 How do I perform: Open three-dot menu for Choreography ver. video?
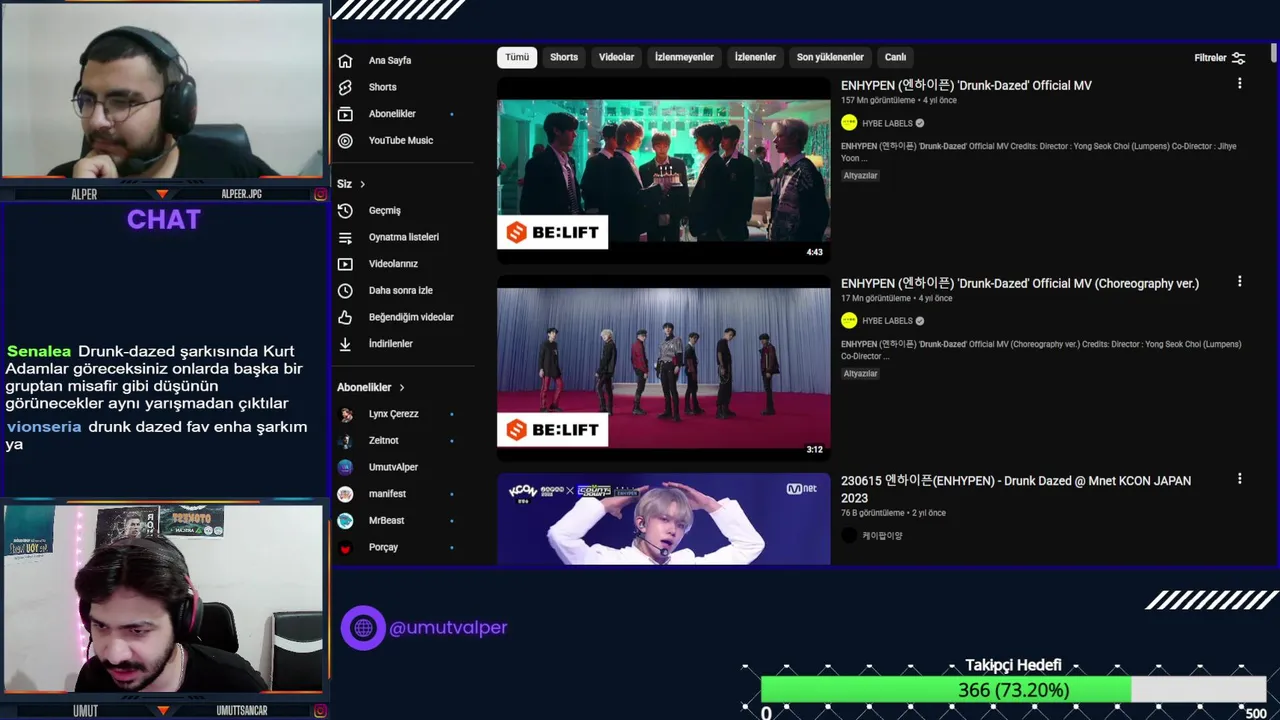click(1239, 282)
